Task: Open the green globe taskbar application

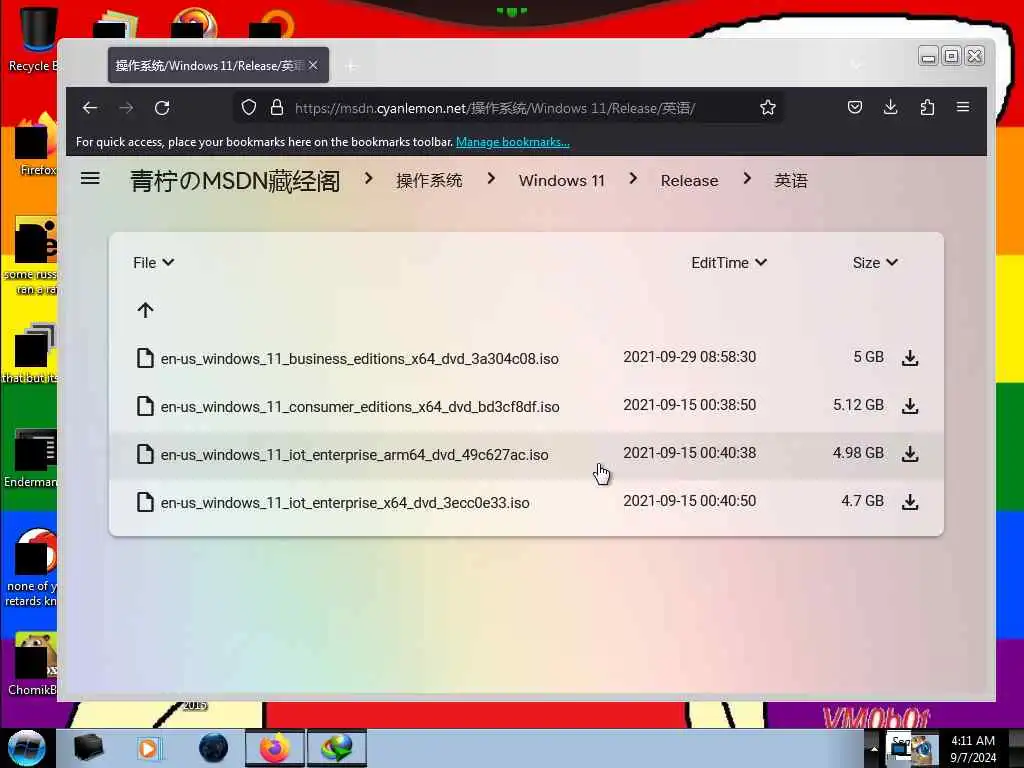Action: click(337, 748)
